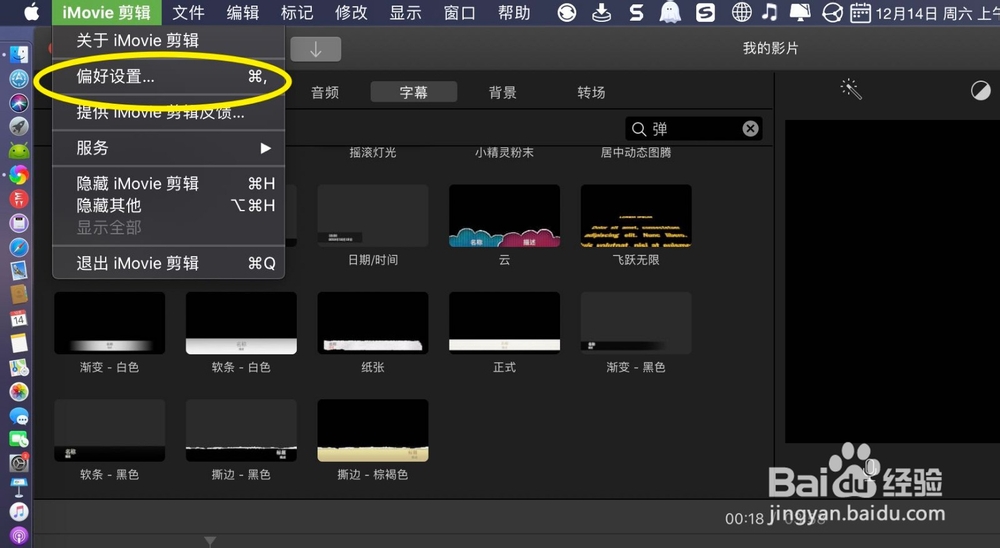Select the 云 title thumbnail

[504, 216]
